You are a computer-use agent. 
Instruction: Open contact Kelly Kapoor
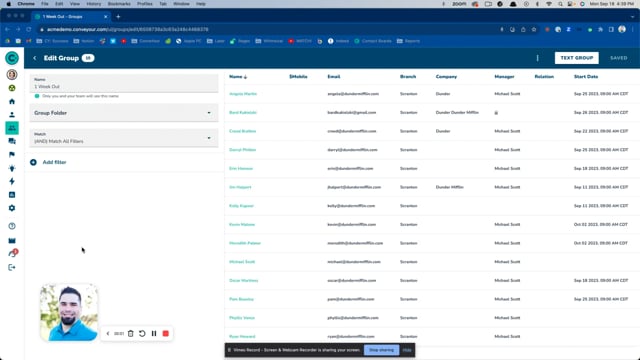pos(241,206)
